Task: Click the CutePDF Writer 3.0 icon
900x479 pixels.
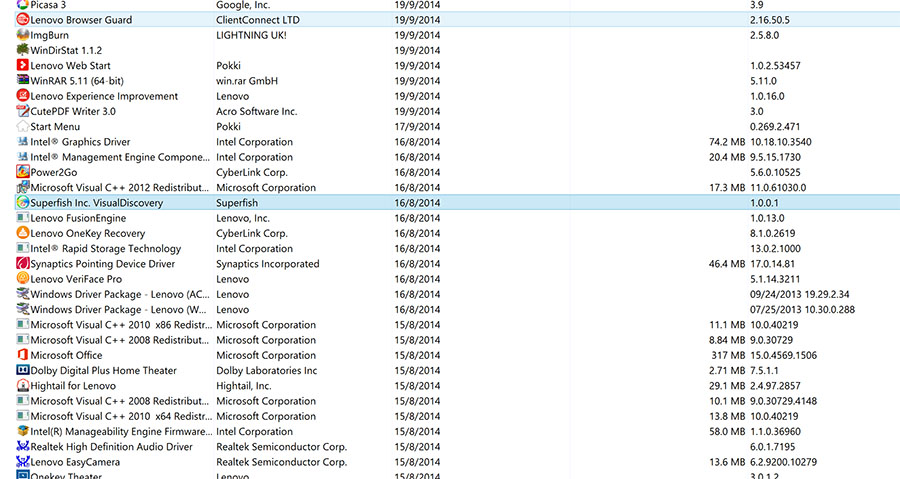Action: 22,111
